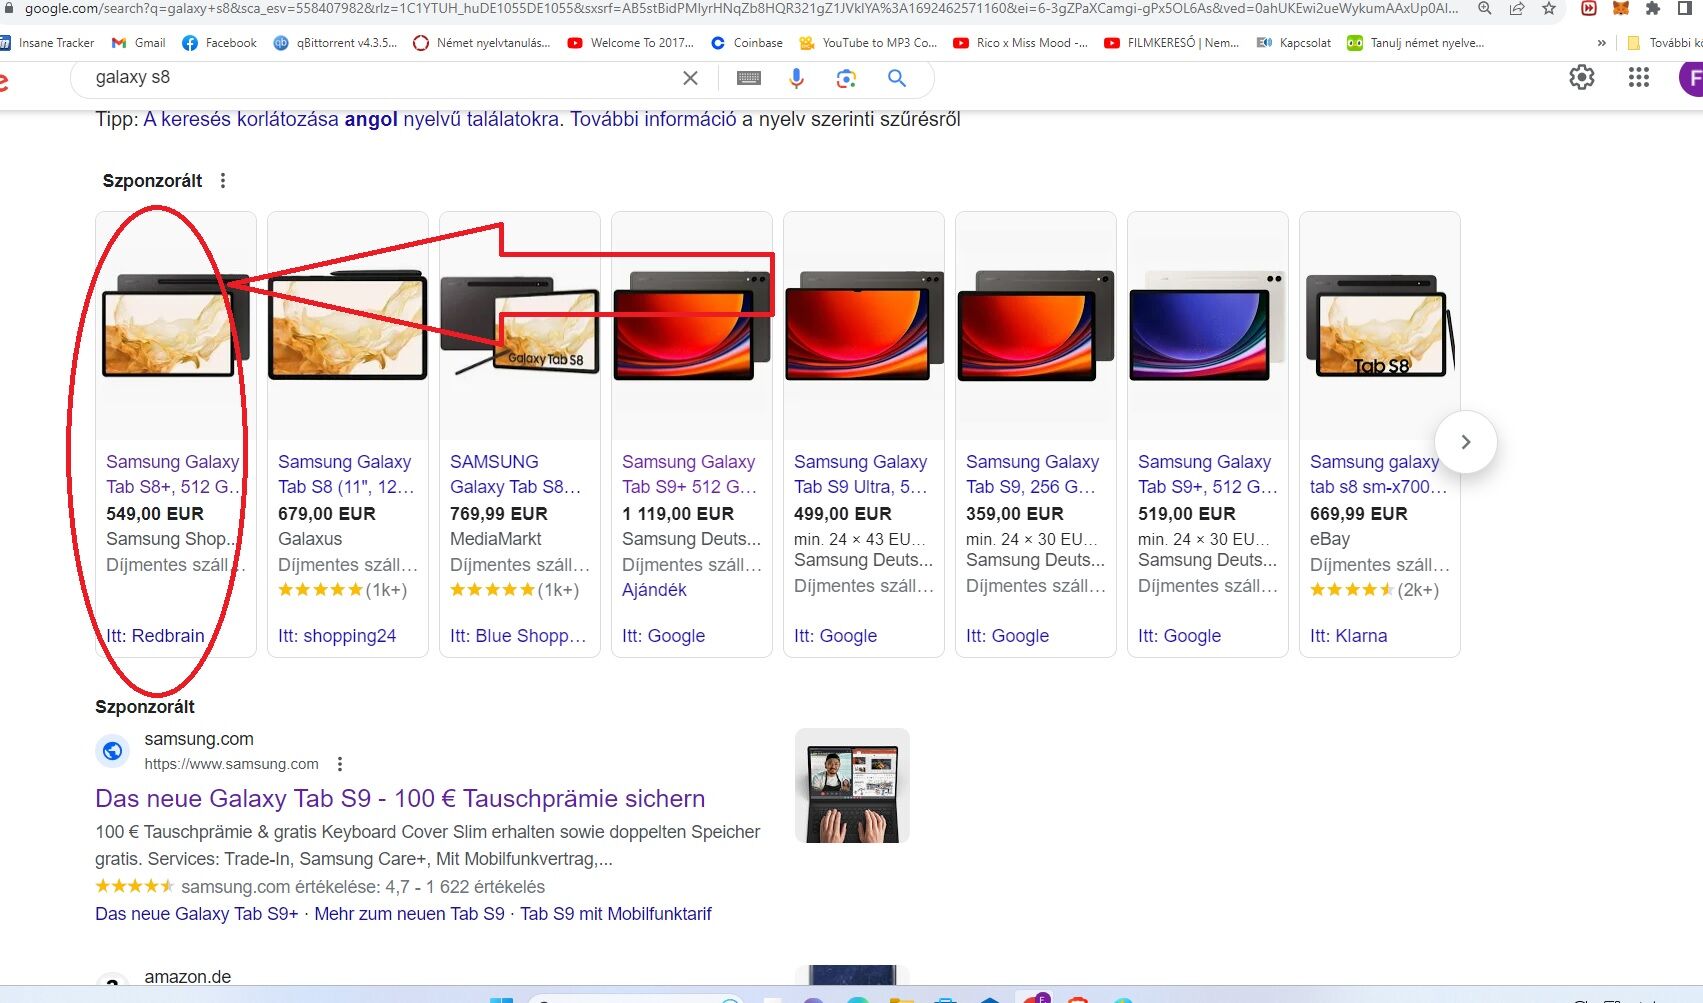Open the YouTube to MP3 Converter bookmark
This screenshot has width=1703, height=1003.
point(868,43)
